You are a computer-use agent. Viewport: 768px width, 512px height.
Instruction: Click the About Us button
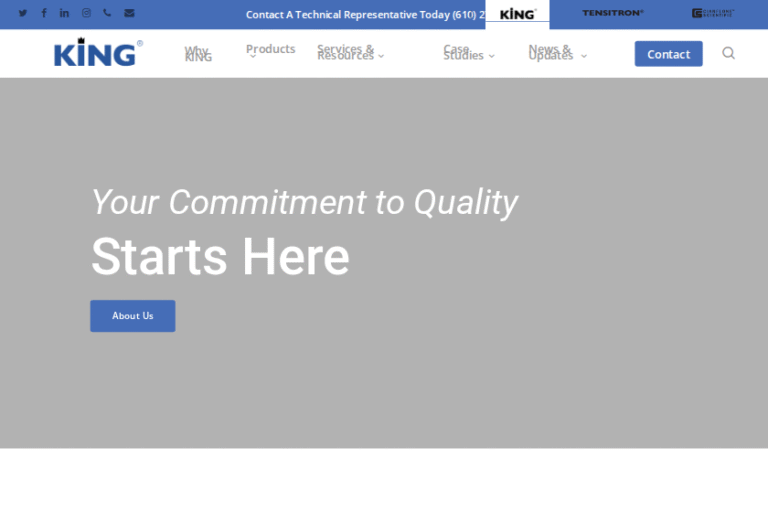point(133,316)
